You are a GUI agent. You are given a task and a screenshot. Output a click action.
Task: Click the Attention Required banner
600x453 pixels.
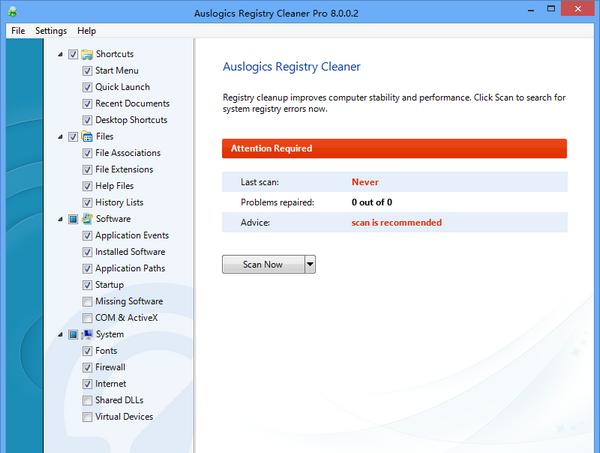click(395, 148)
